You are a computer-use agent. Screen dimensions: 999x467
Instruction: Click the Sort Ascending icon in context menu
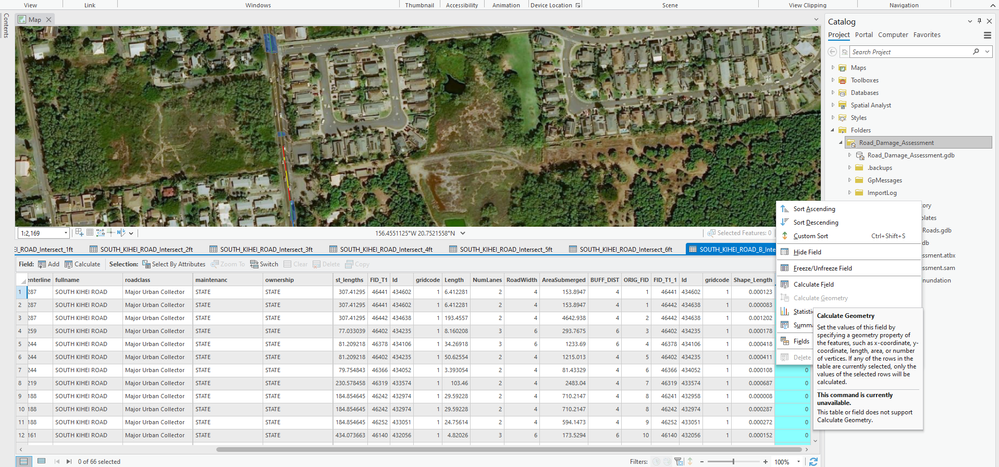point(784,209)
